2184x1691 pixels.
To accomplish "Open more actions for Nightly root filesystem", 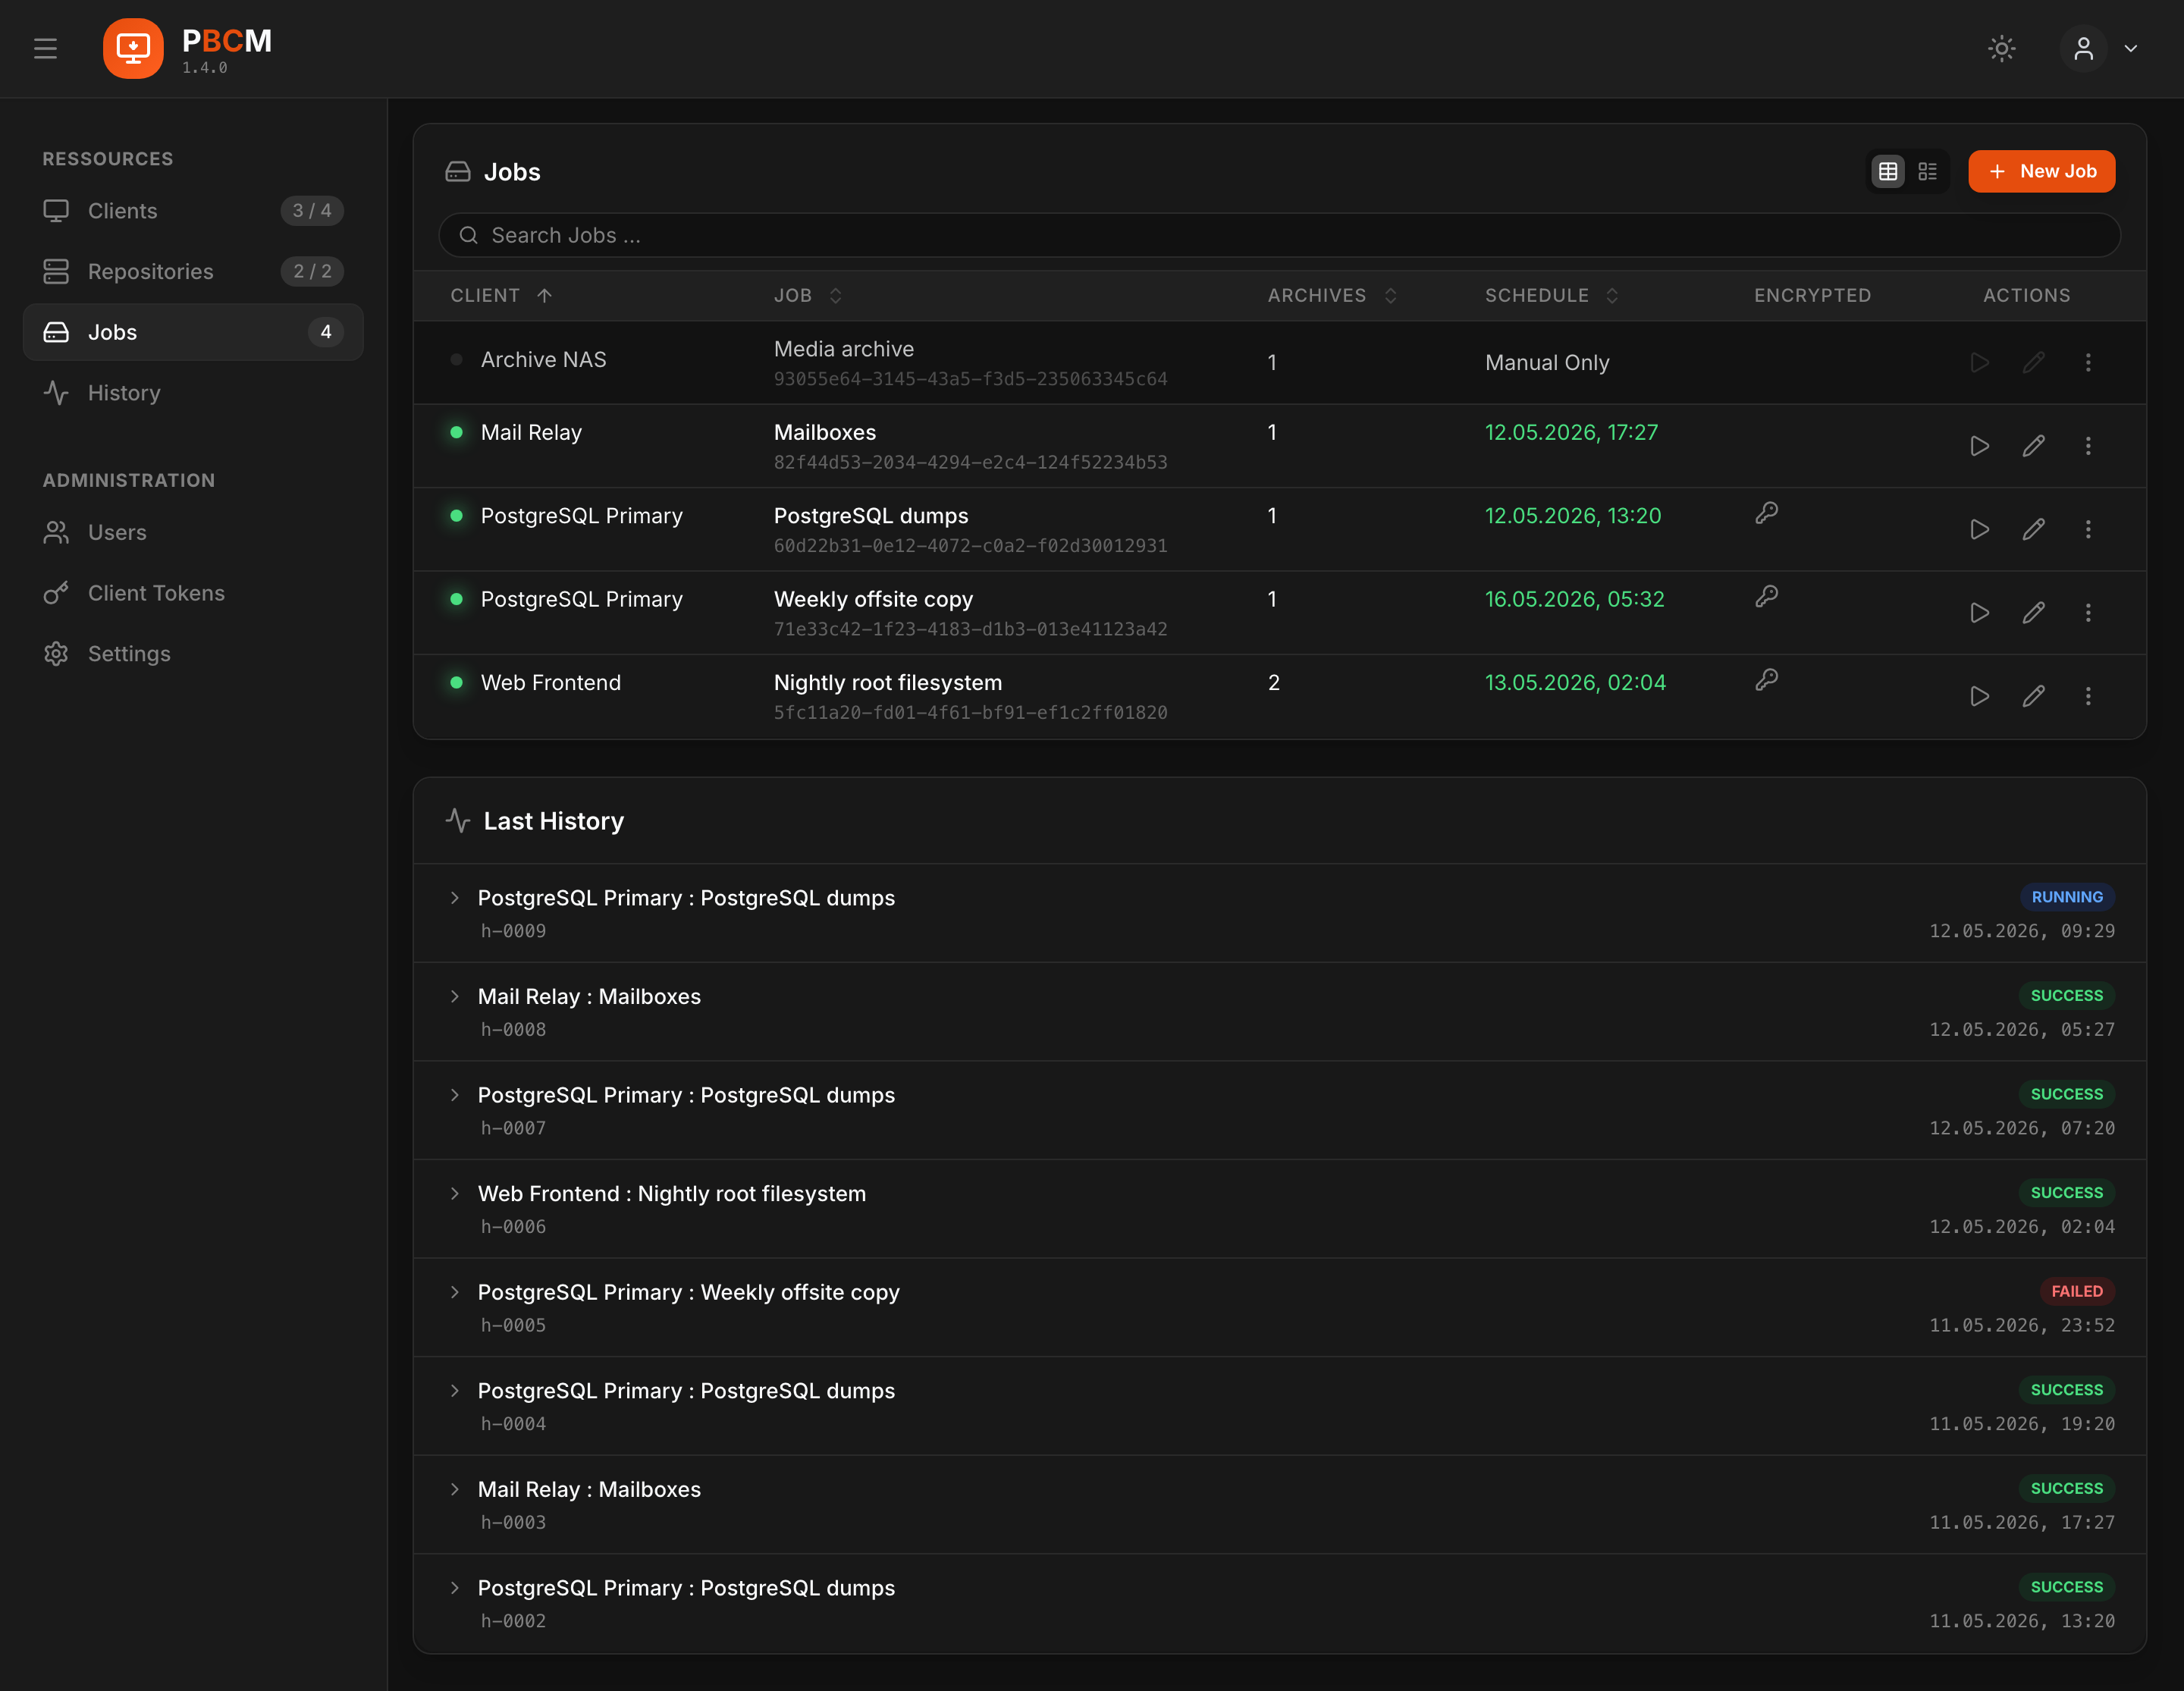I will (x=2088, y=696).
